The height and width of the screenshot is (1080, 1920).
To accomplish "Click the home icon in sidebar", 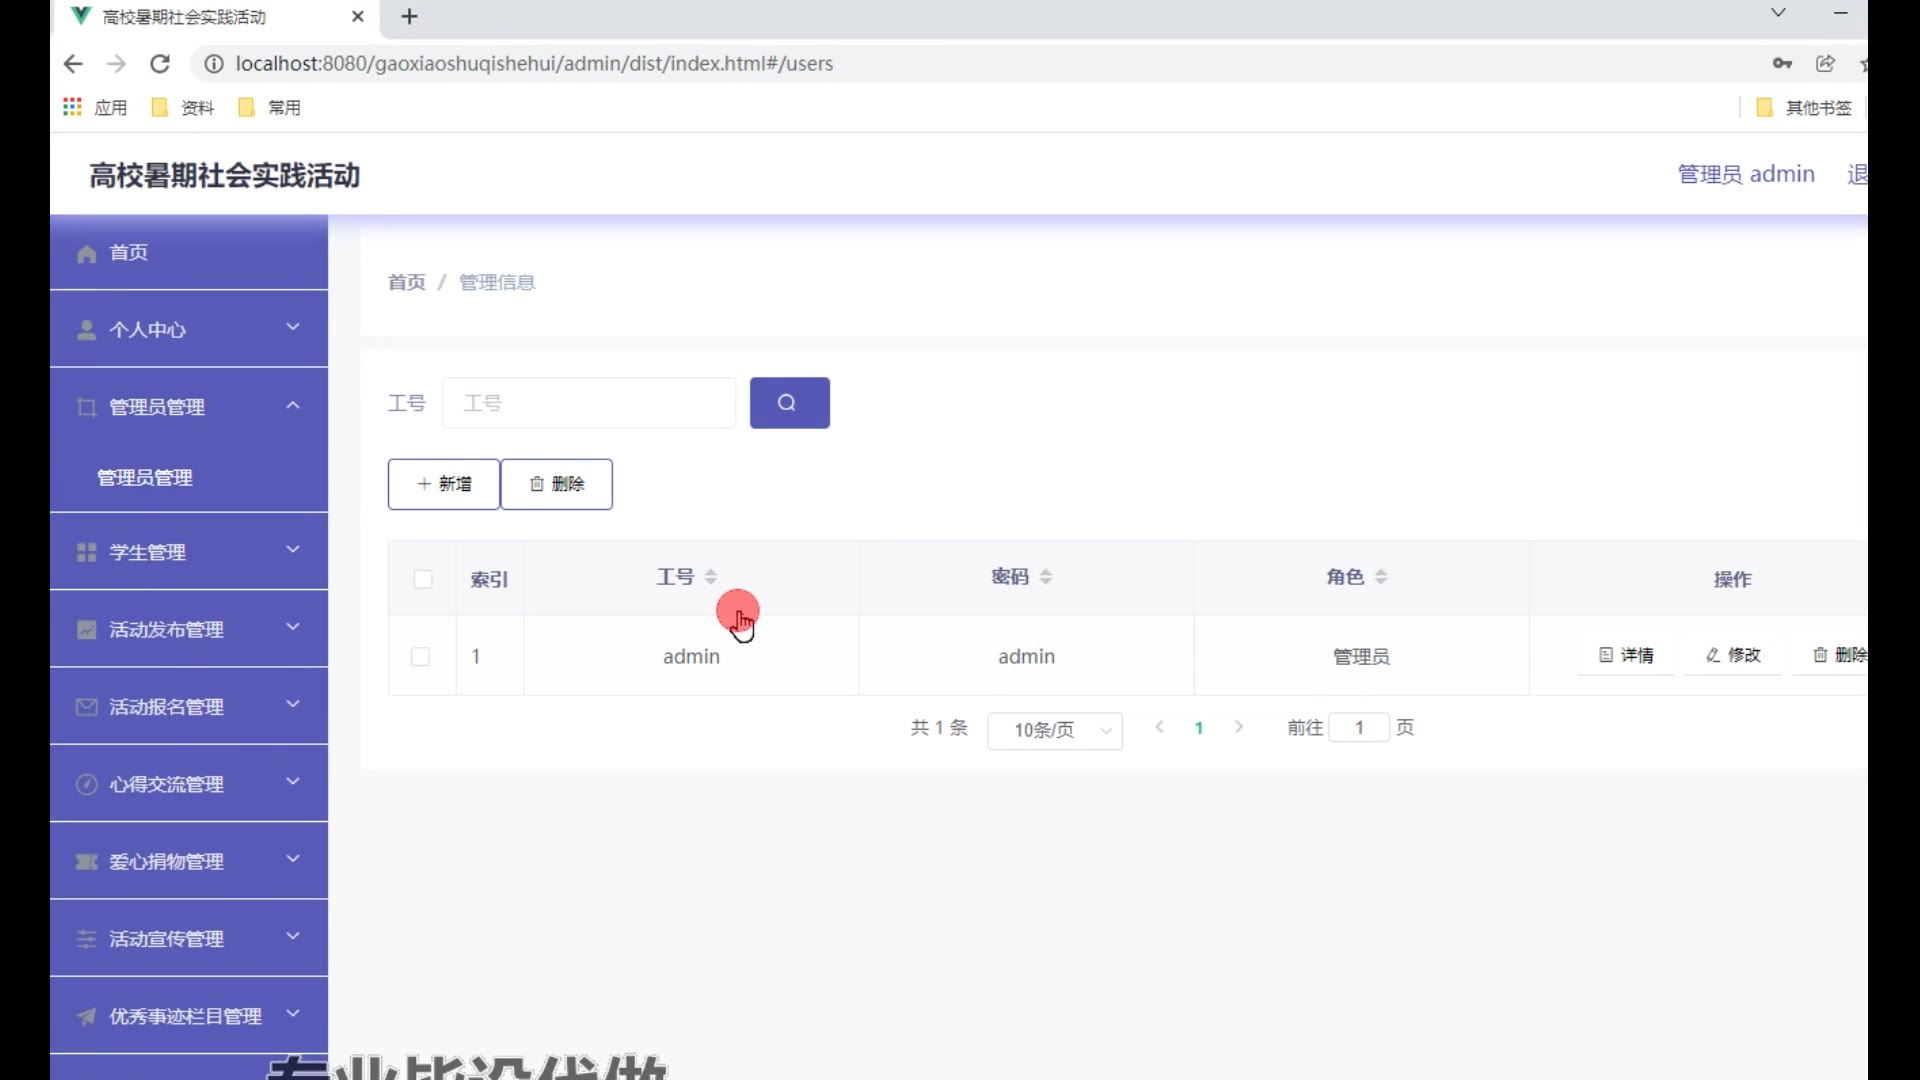I will pos(87,254).
